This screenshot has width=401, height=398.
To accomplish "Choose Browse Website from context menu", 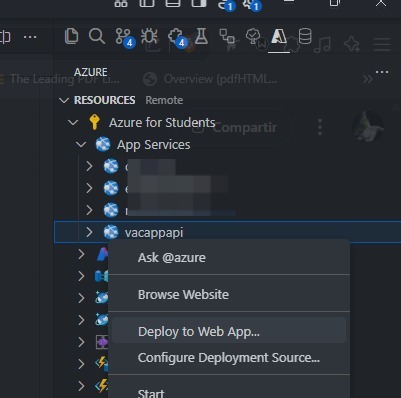I will pyautogui.click(x=229, y=295).
